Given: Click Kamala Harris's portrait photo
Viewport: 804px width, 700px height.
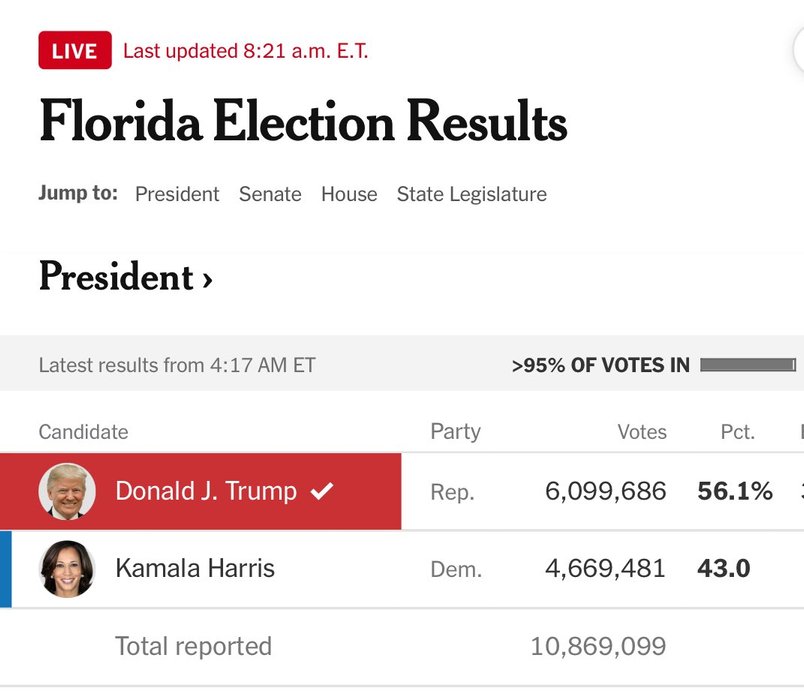Looking at the screenshot, I should 67,569.
